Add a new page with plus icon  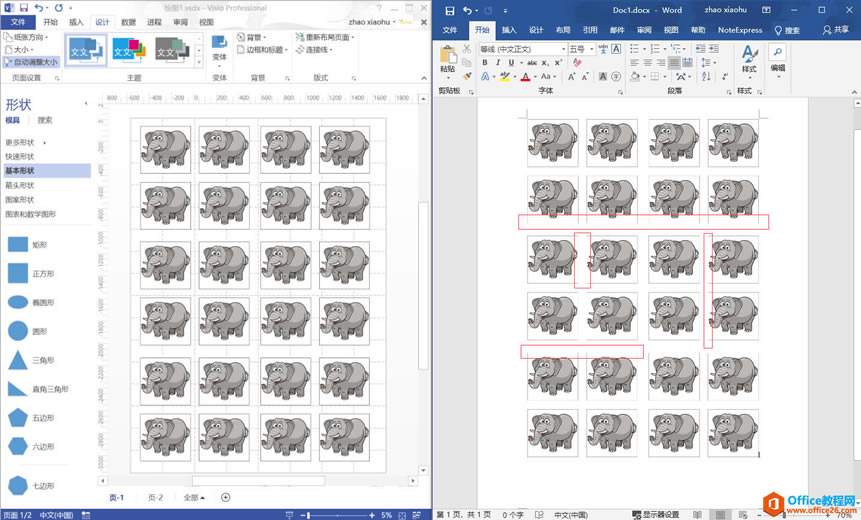coord(225,497)
